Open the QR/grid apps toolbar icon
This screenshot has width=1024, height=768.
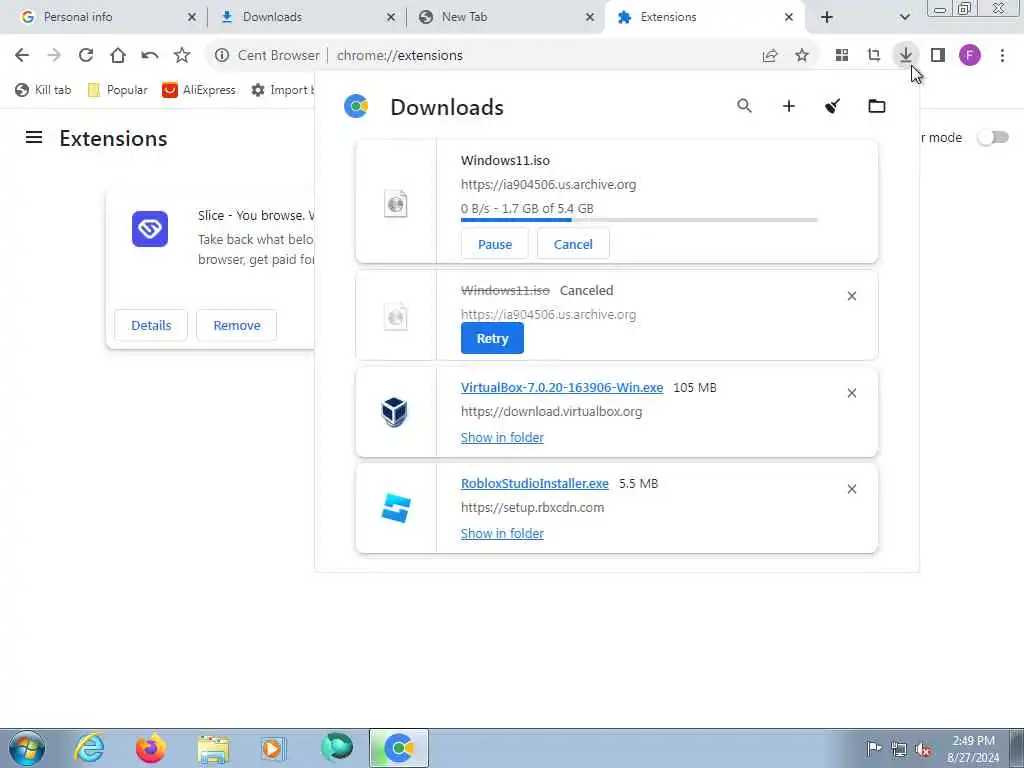tap(842, 56)
